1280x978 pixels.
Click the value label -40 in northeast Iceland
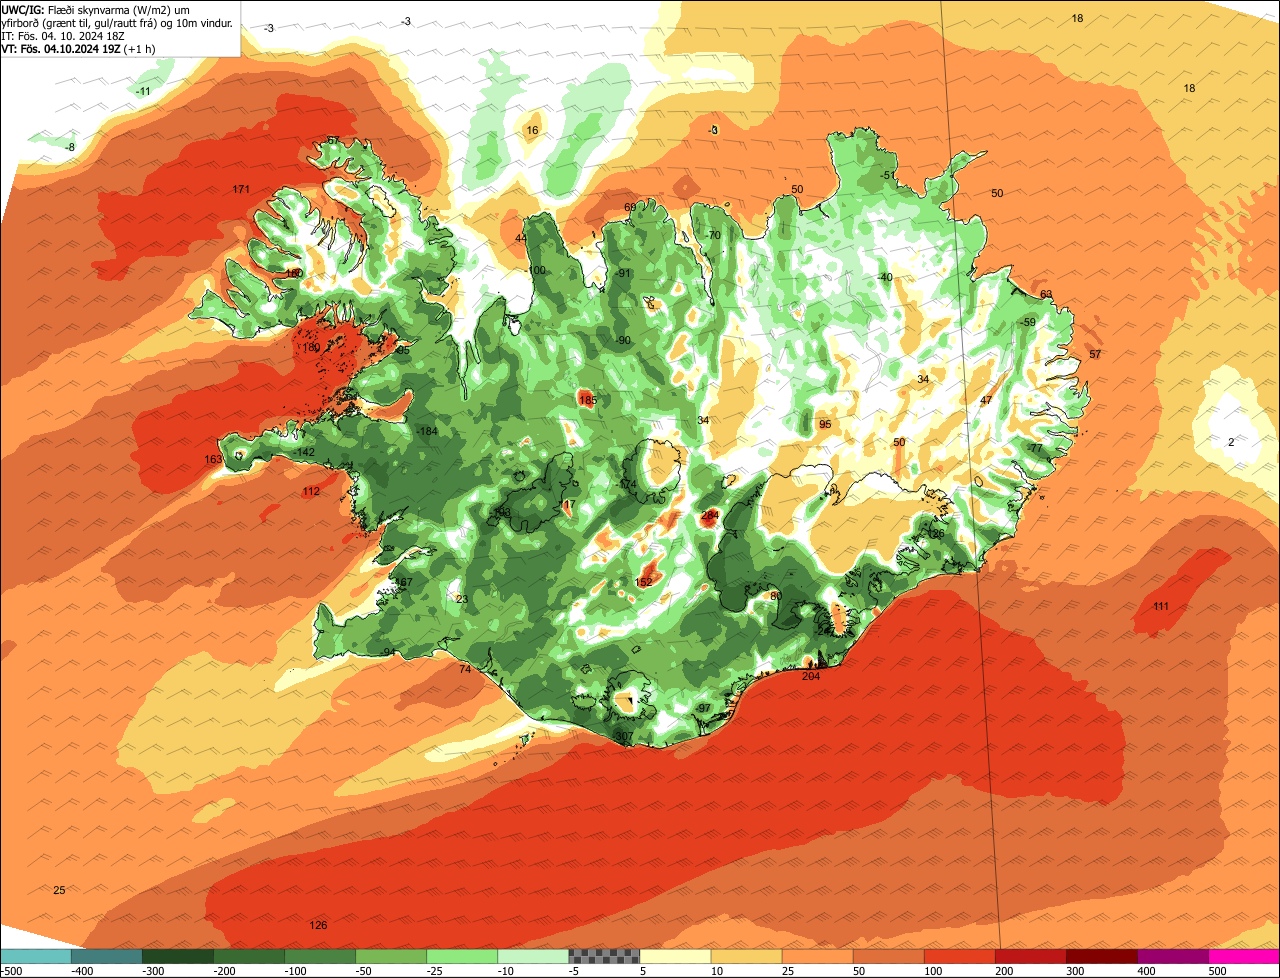885,277
